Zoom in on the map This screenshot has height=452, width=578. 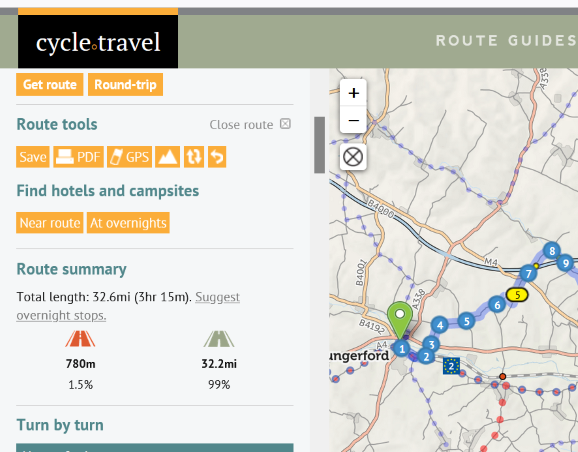tap(353, 93)
